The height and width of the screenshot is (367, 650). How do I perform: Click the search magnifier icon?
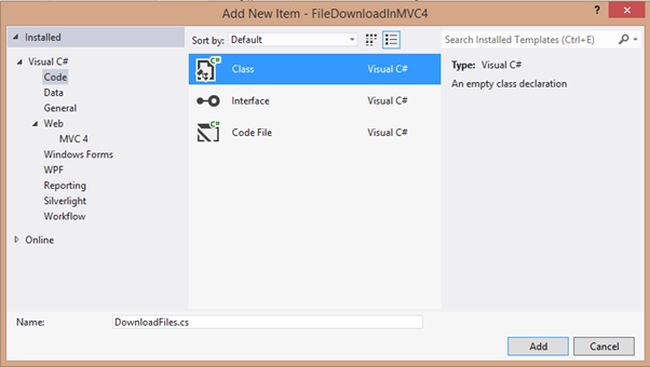pyautogui.click(x=623, y=39)
